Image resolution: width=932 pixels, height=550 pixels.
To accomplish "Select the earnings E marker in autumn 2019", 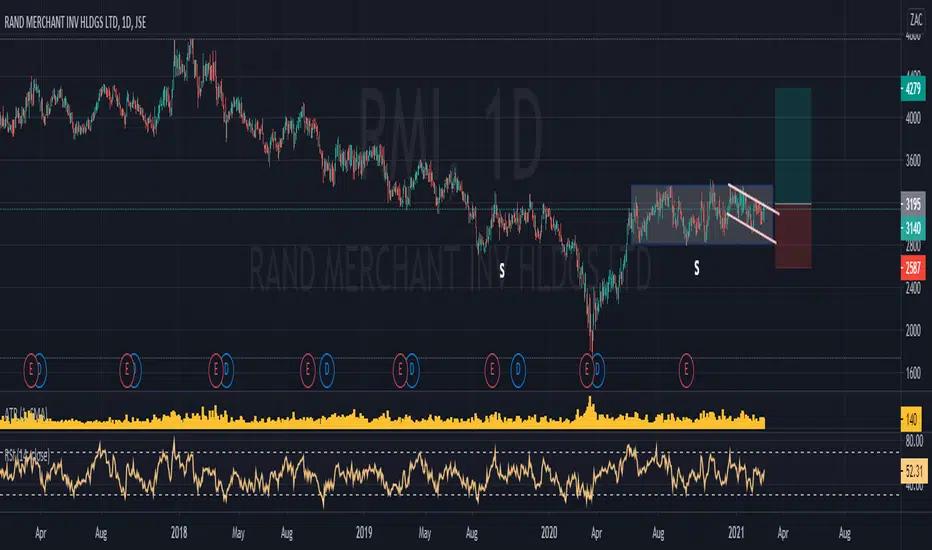I will coord(492,370).
